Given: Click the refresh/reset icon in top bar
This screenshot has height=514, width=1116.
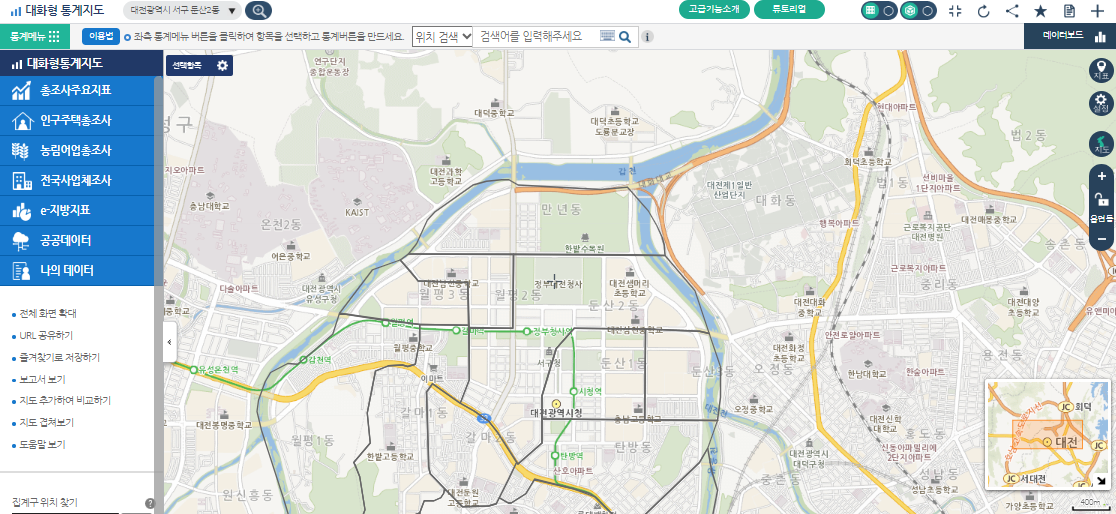Looking at the screenshot, I should pos(983,11).
